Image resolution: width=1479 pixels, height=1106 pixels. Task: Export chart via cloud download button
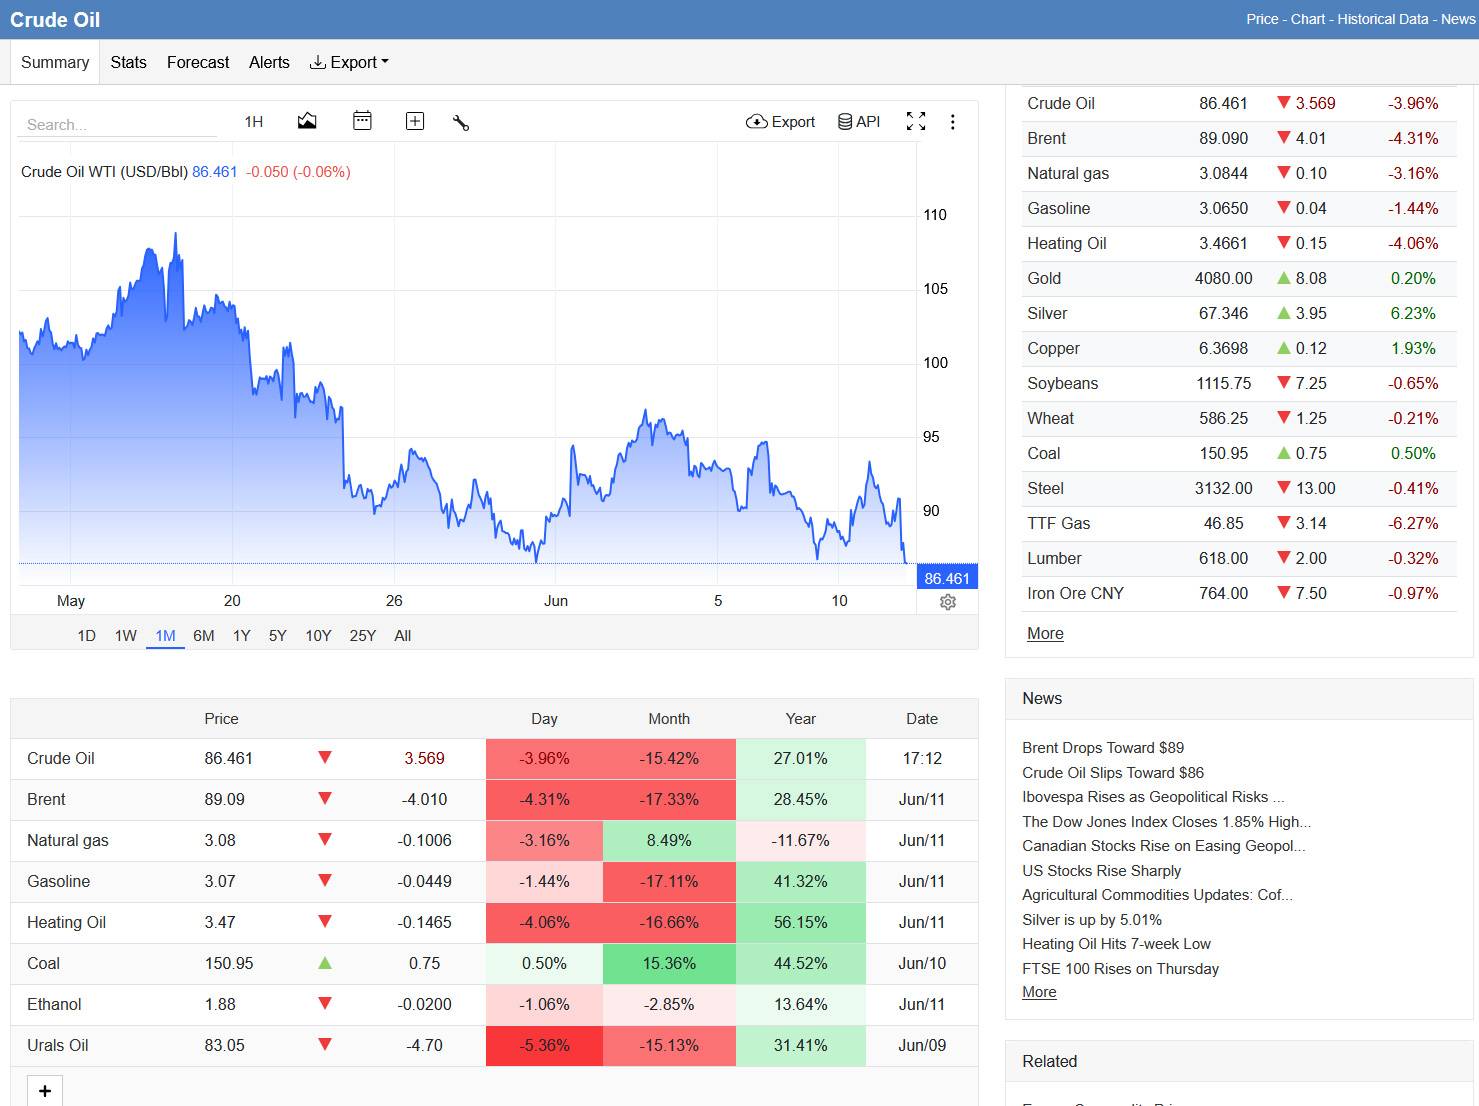pos(780,121)
